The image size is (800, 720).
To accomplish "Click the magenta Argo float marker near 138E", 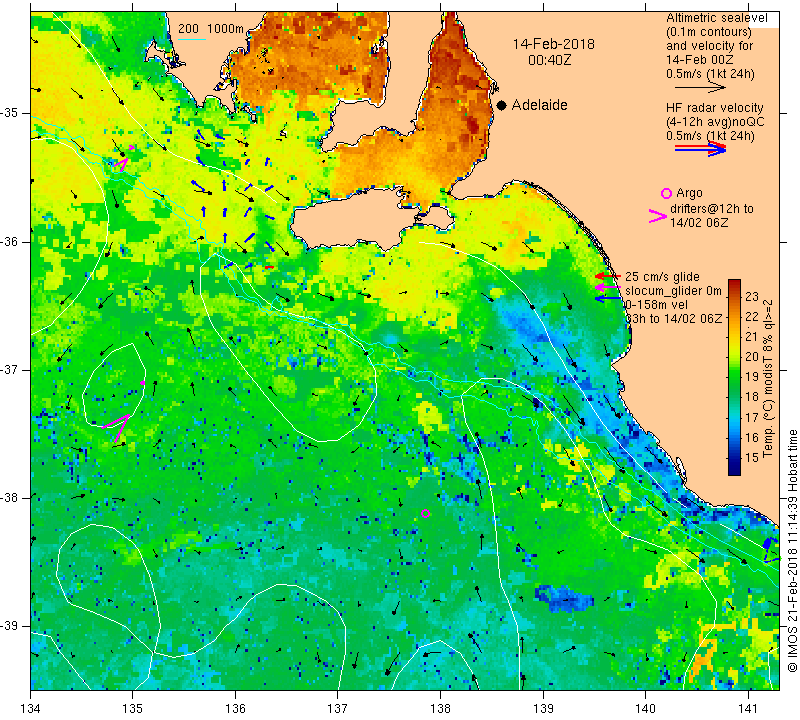I will click(426, 513).
